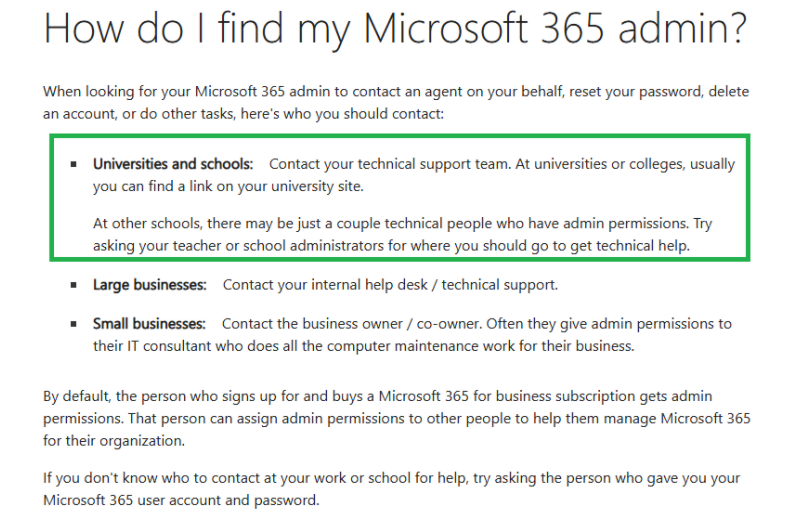Select the 'Small businesses:' bold label
Screen dimensions: 812x520
coord(149,324)
